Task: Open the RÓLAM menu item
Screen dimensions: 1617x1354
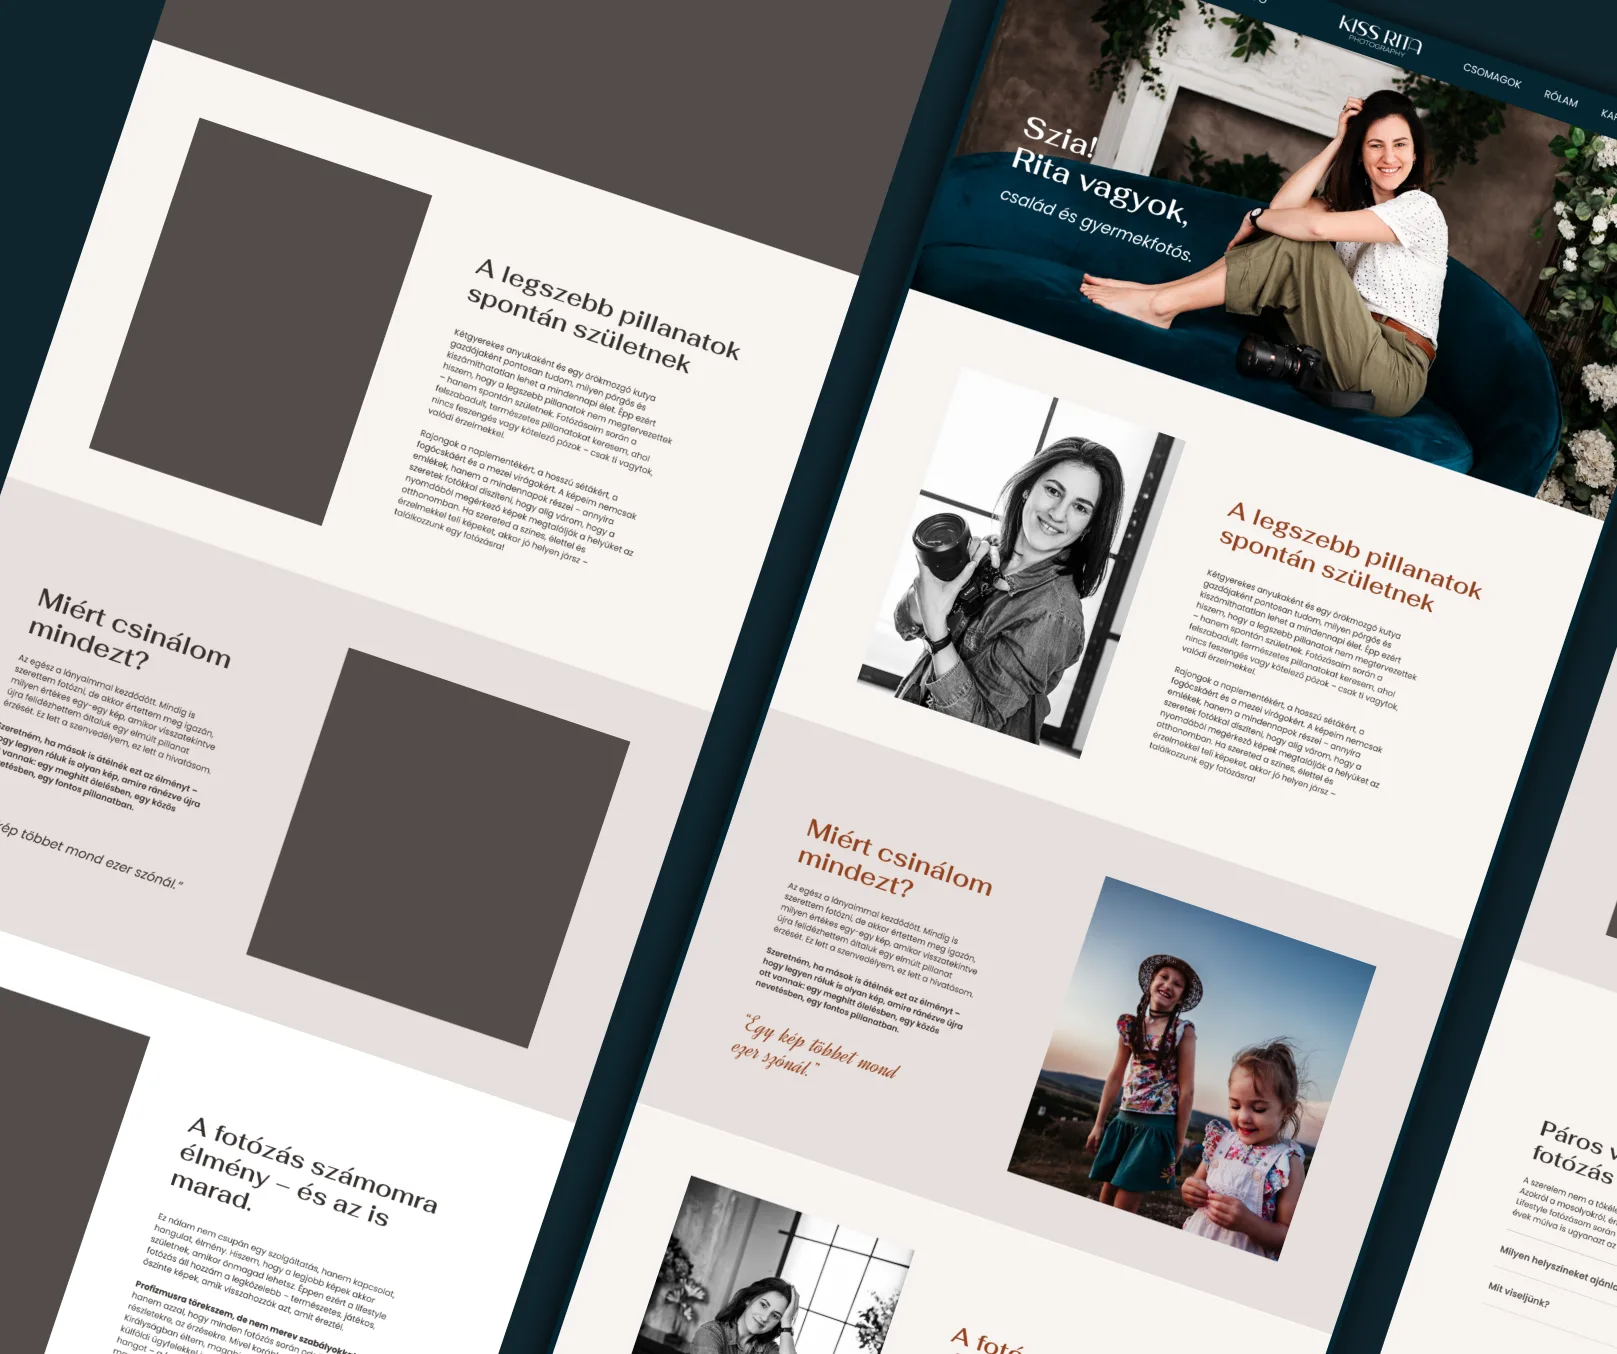Action: point(1560,98)
